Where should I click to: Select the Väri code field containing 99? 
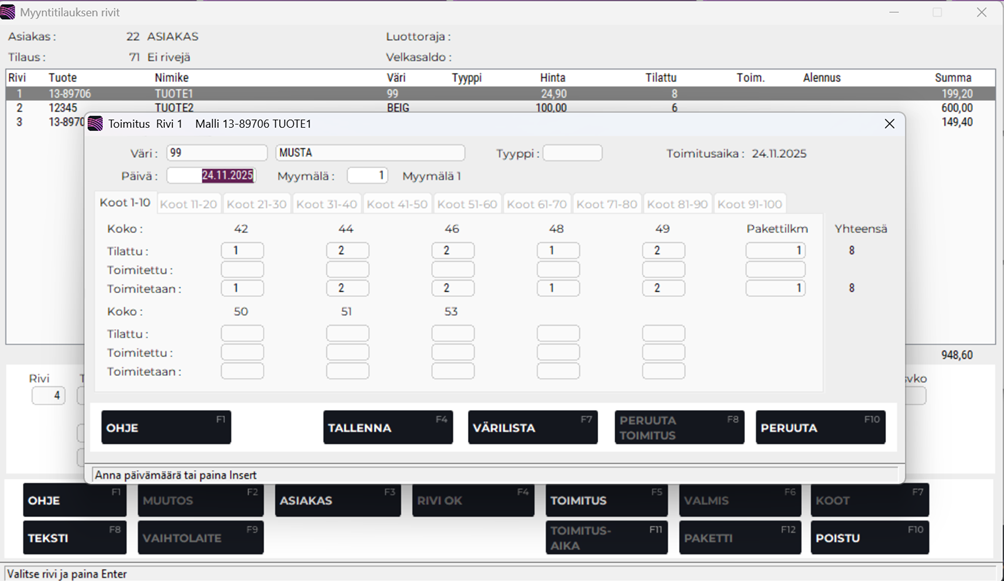click(217, 153)
